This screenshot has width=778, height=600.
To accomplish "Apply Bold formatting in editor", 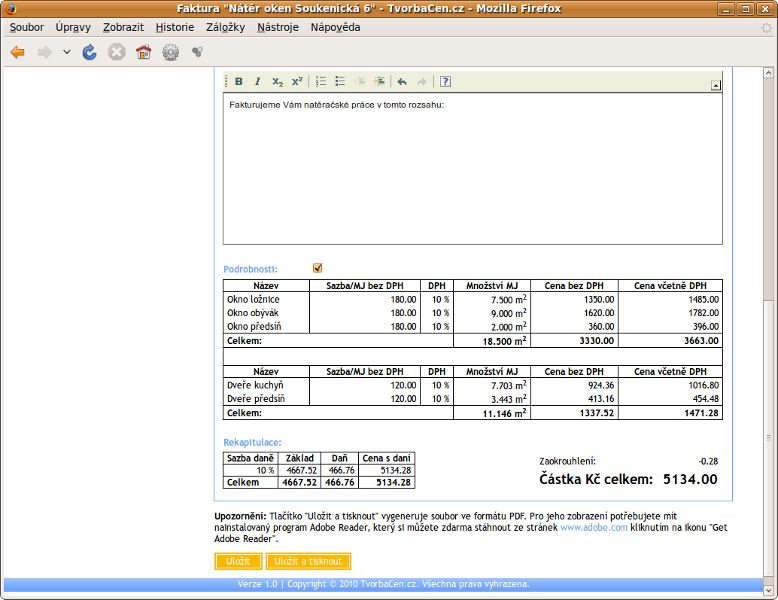I will pos(239,81).
